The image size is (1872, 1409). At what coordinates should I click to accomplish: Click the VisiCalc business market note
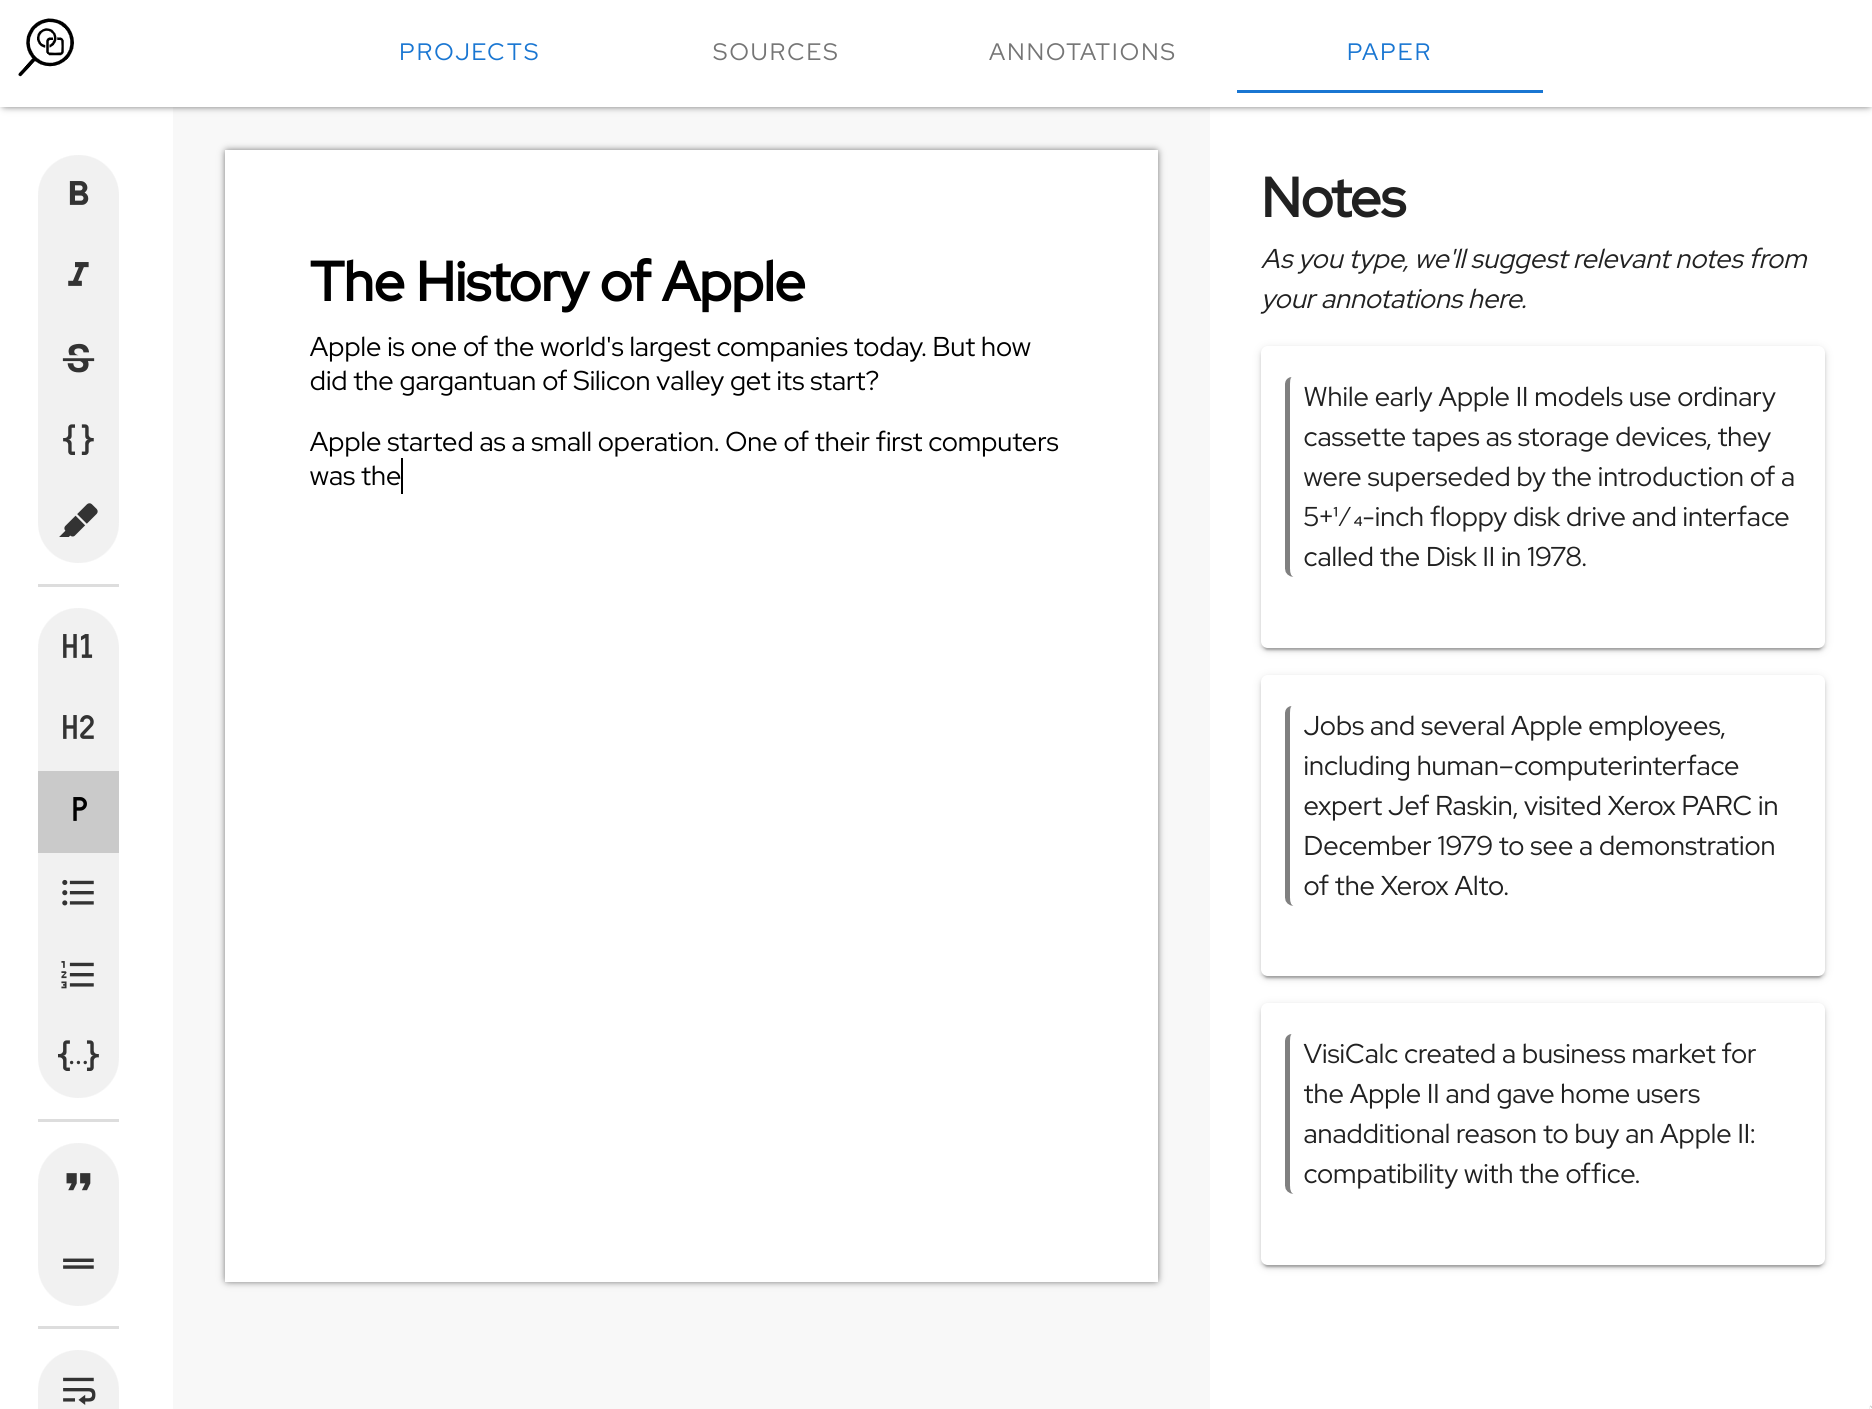point(1543,1134)
